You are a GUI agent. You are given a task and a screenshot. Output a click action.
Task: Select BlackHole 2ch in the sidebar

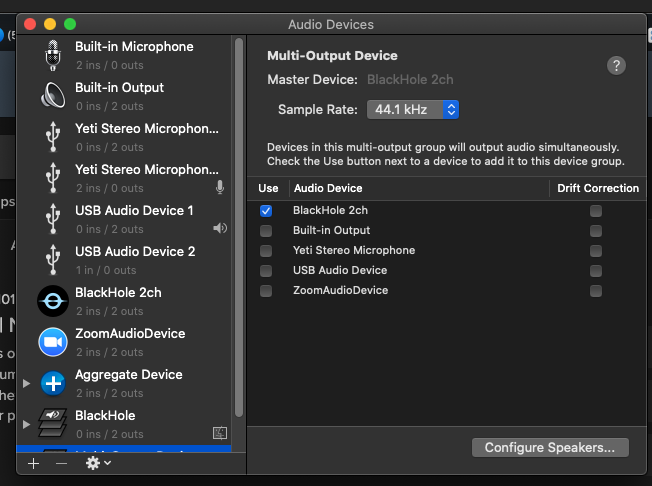point(124,301)
